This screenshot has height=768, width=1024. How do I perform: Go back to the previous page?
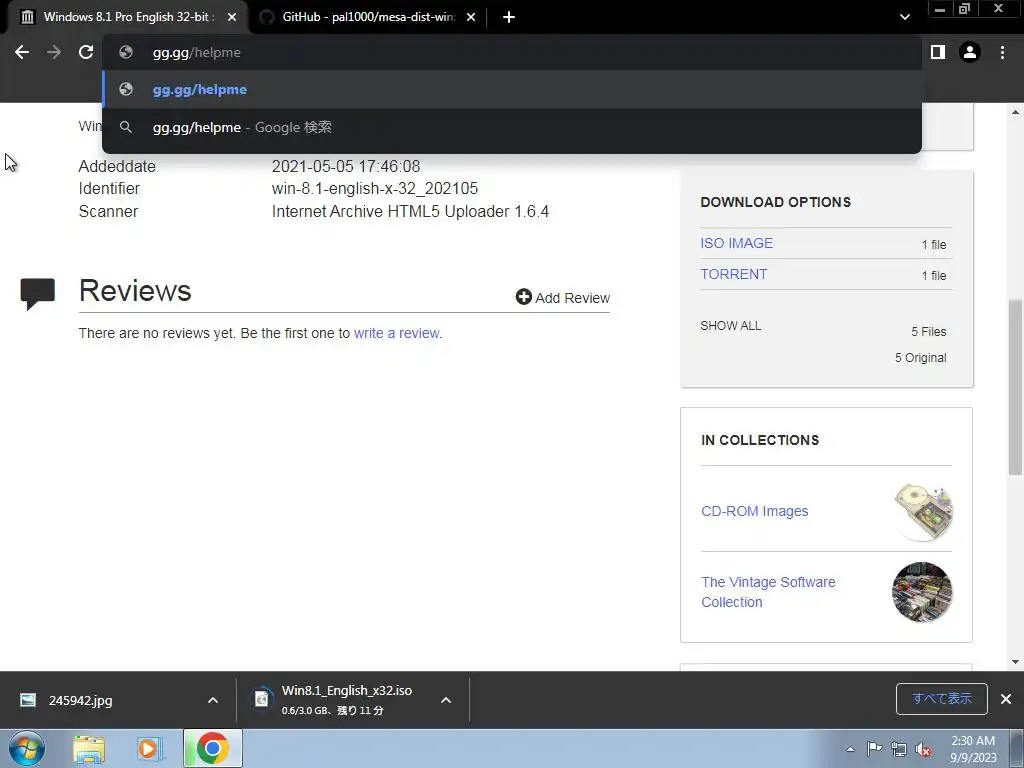22,52
